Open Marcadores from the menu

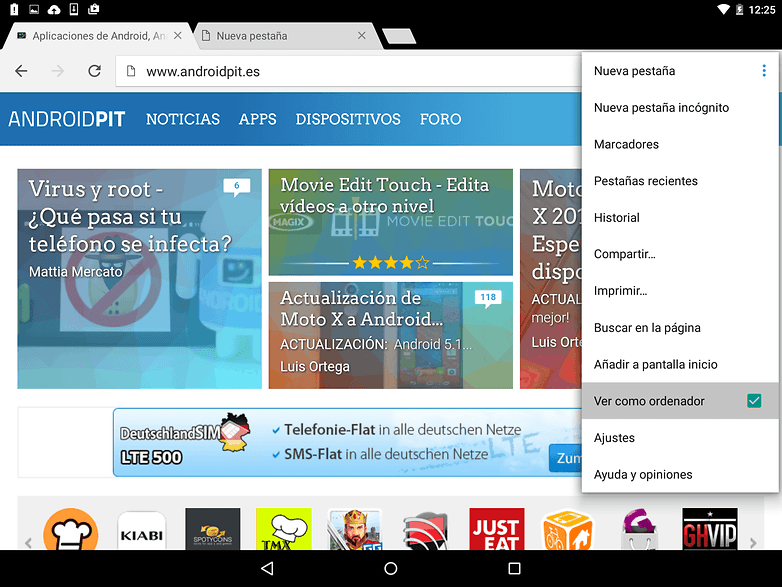point(680,144)
